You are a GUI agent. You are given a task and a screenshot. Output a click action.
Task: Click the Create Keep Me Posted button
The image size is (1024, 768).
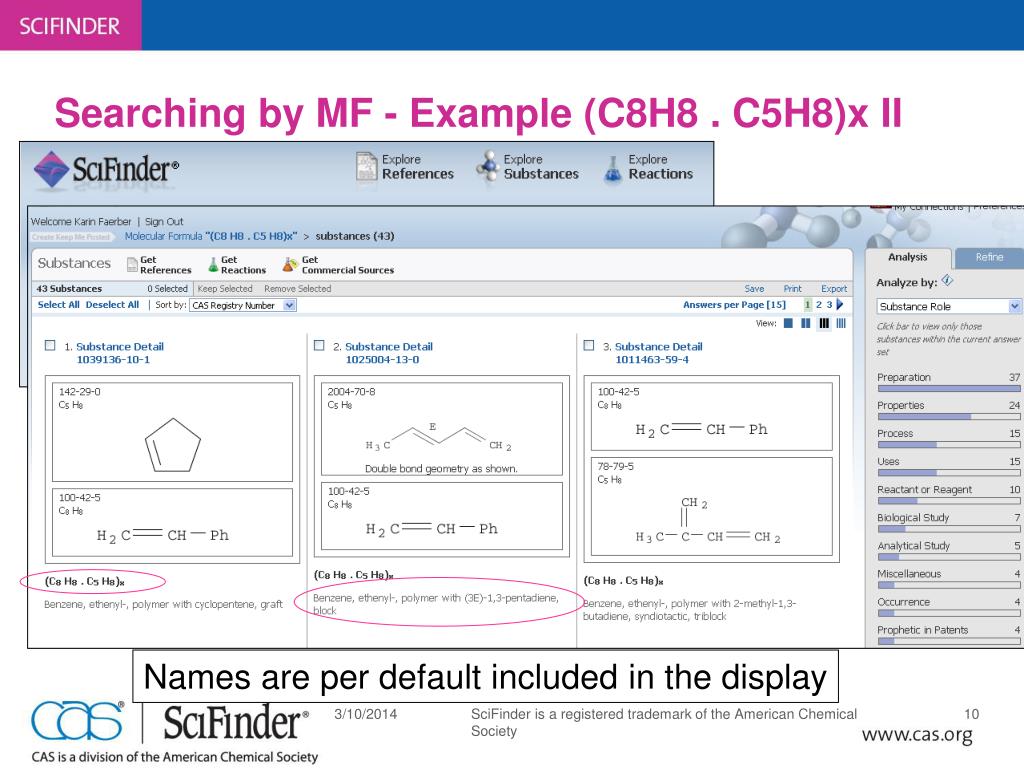pyautogui.click(x=71, y=237)
